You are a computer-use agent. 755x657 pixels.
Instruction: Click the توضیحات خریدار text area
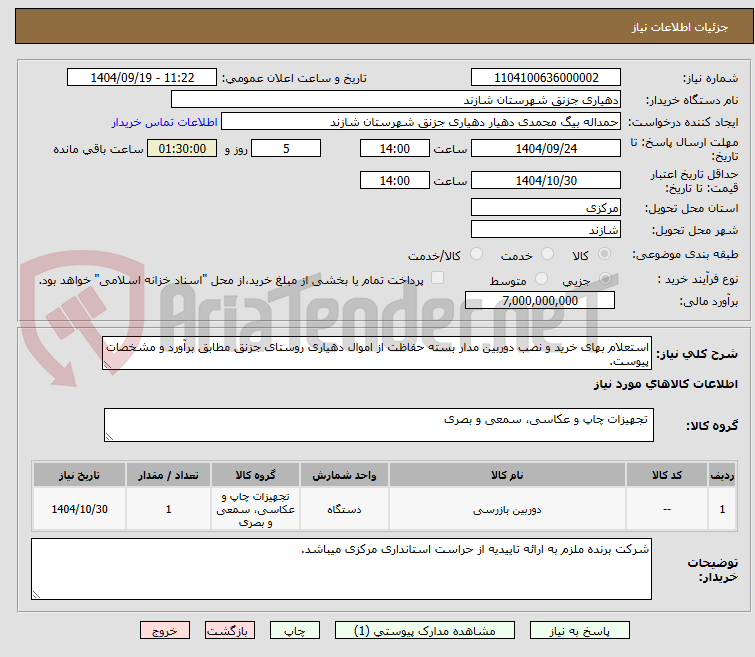341,569
